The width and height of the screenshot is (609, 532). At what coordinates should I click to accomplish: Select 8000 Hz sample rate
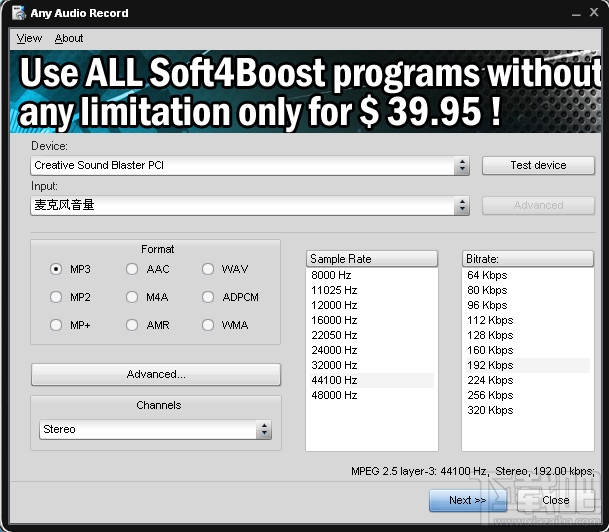(372, 275)
